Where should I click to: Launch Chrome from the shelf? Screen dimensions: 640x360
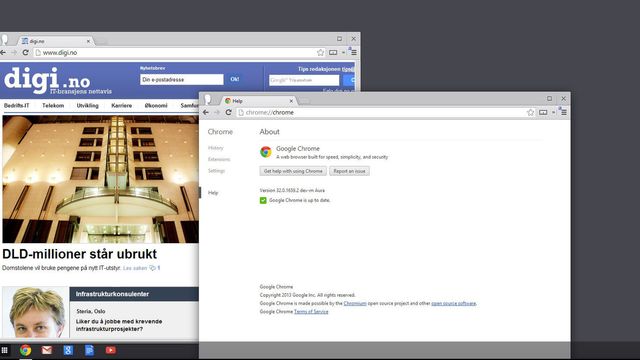coord(25,350)
